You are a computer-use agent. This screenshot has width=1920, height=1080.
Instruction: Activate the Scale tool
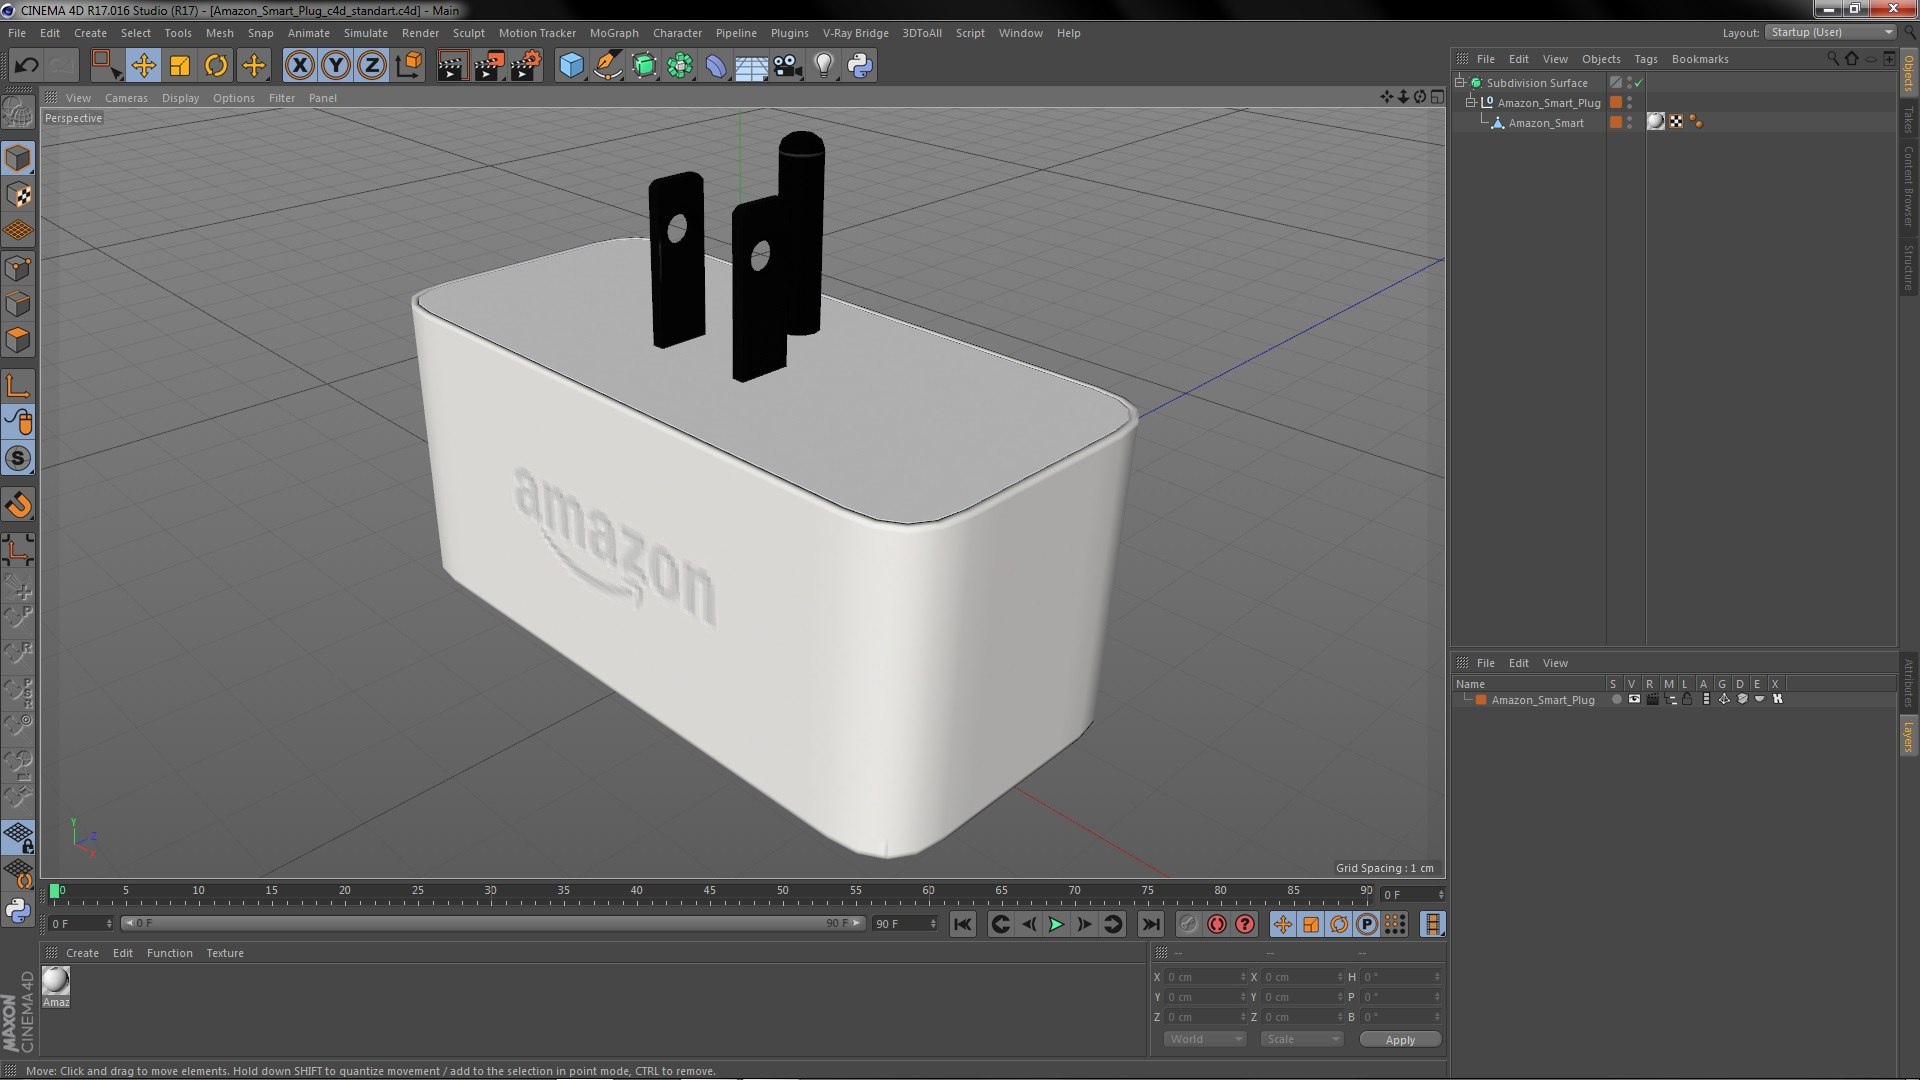[x=180, y=66]
